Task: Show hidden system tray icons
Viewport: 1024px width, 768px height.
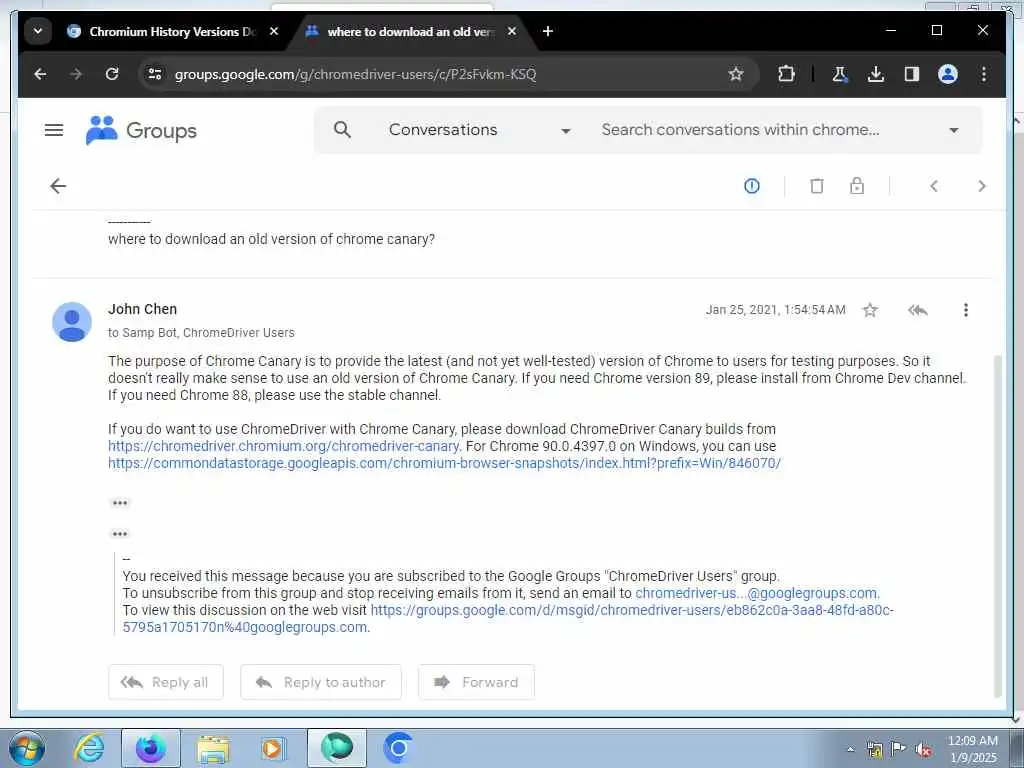Action: (x=850, y=750)
